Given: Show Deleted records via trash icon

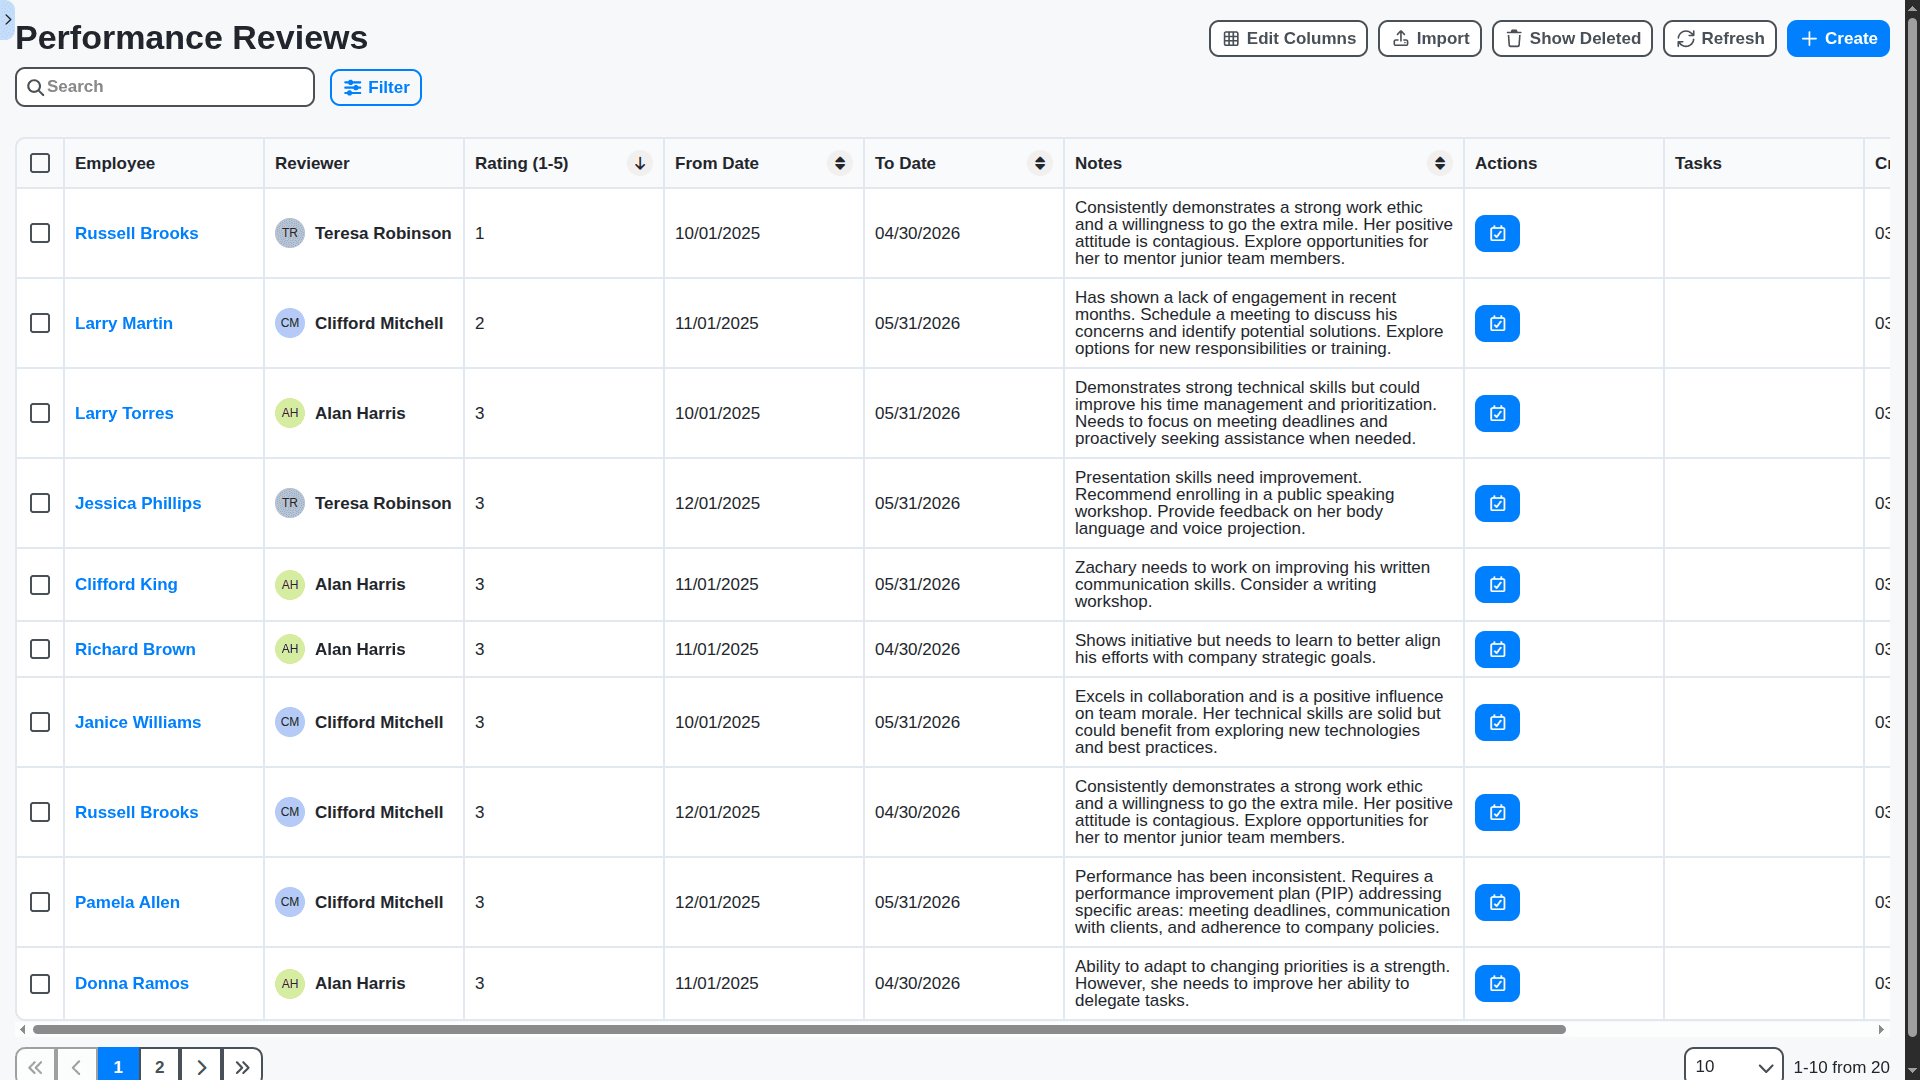Looking at the screenshot, I should click(1515, 38).
